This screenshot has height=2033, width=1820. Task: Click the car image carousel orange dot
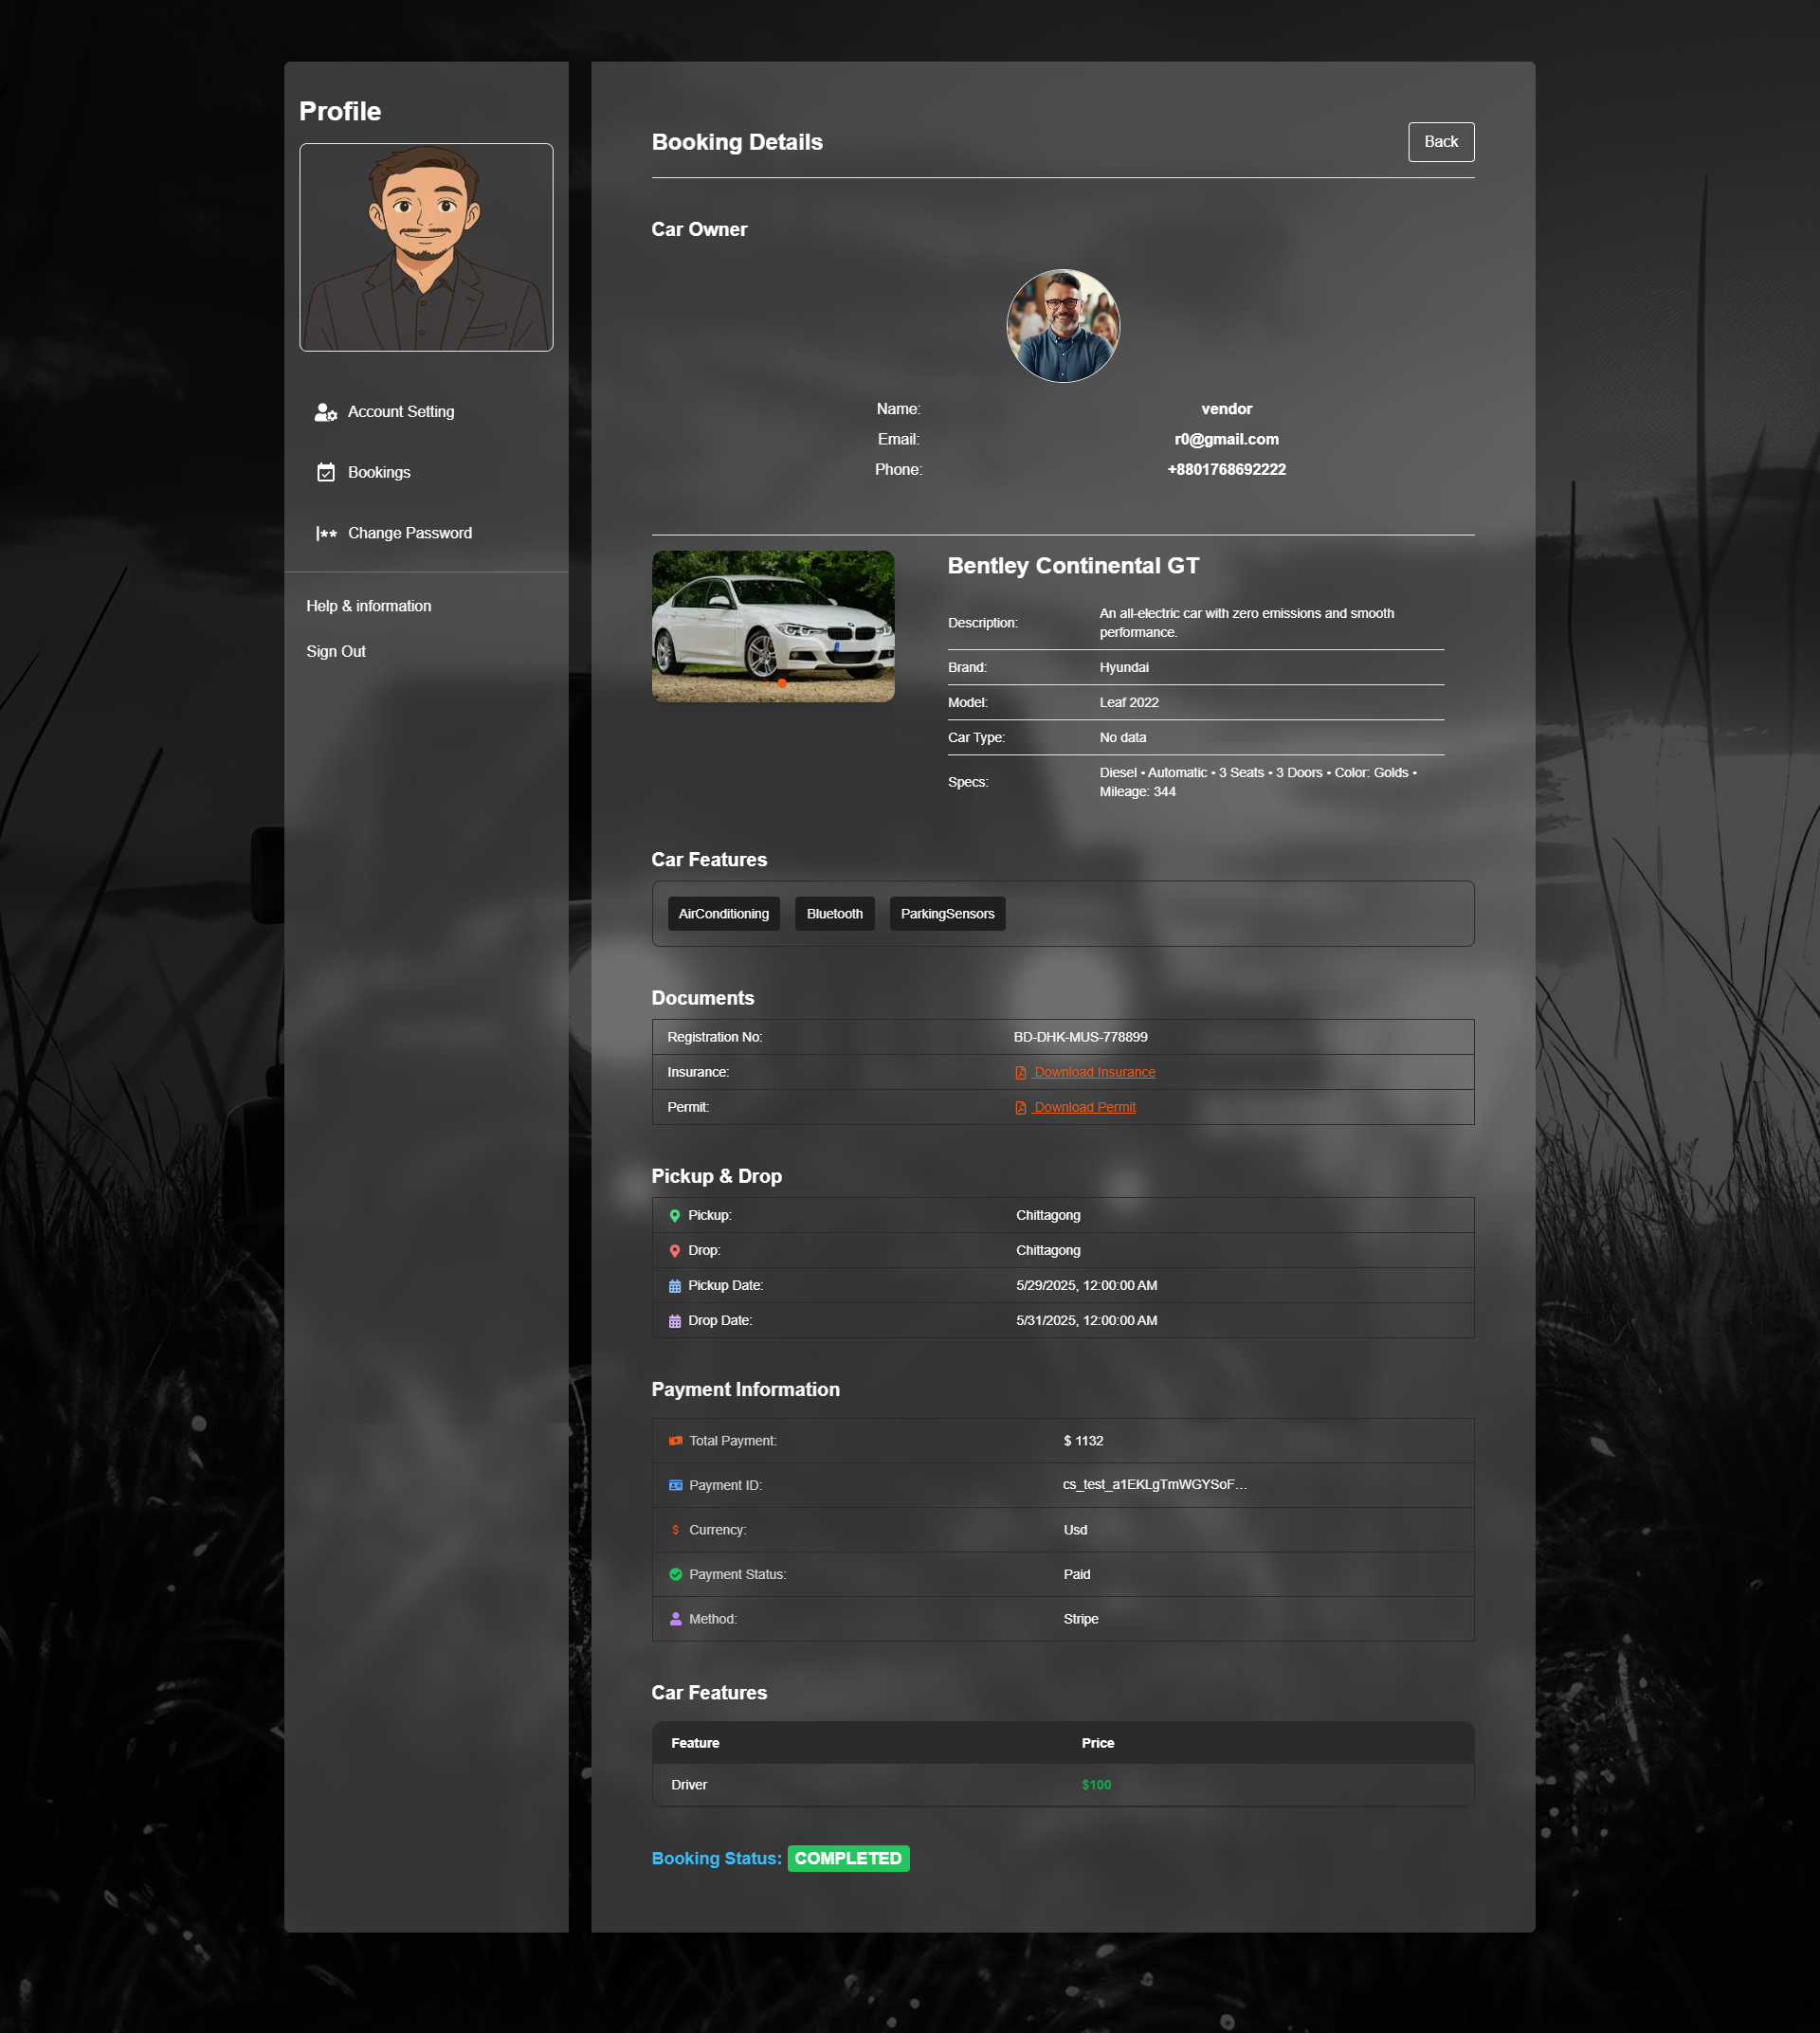click(x=782, y=684)
